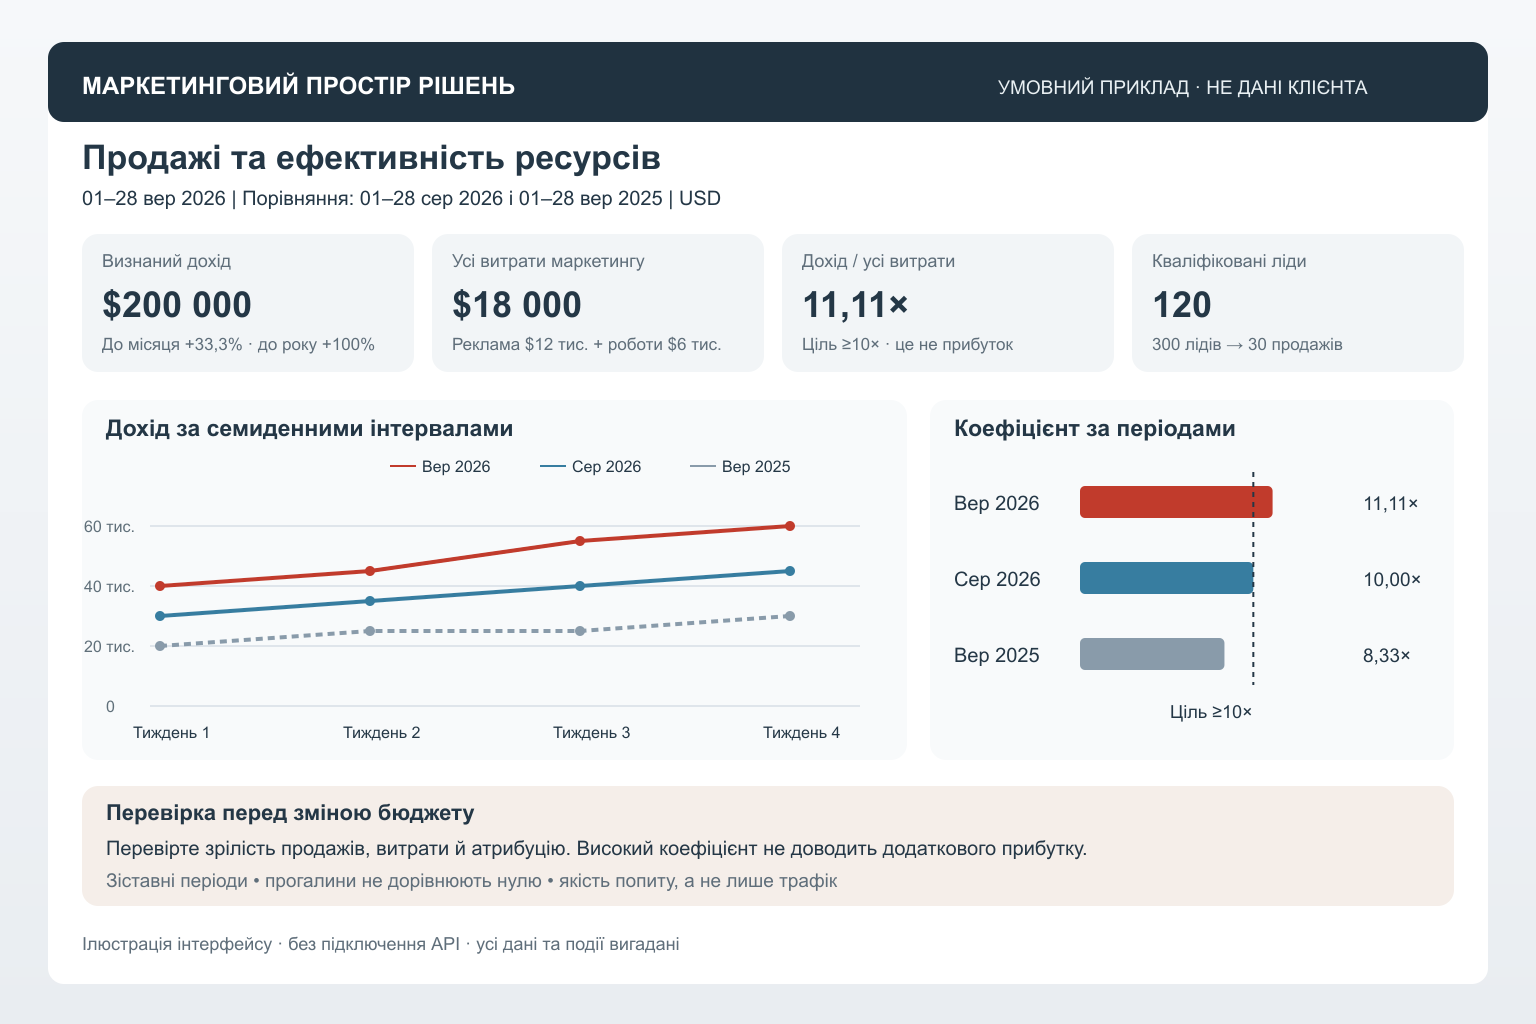Click the red Вер 2026 ratio bar
Viewport: 1536px width, 1024px height.
point(1176,502)
